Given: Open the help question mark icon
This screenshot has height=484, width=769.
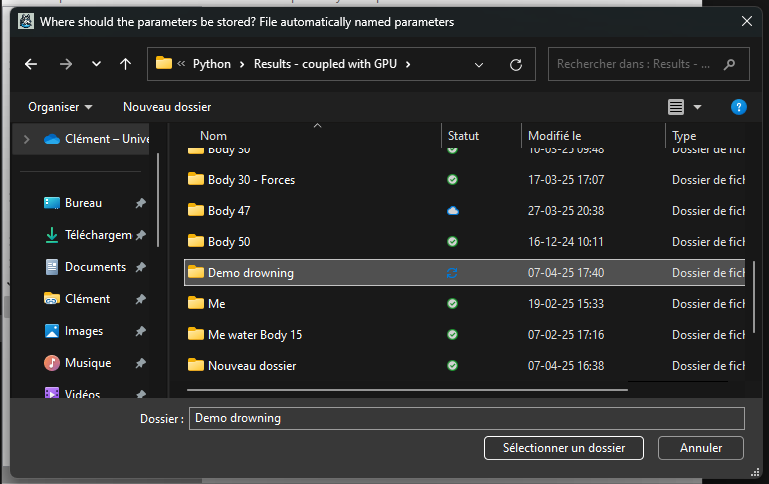Looking at the screenshot, I should point(739,107).
